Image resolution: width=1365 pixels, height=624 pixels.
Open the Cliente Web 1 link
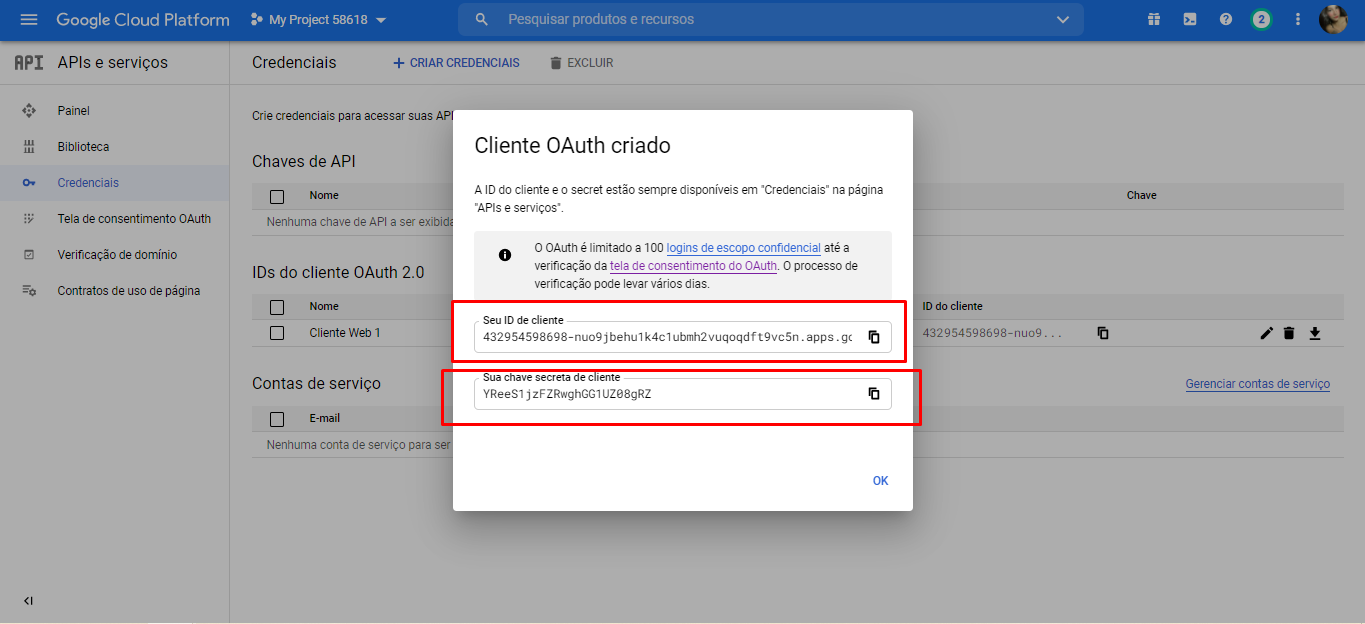345,333
